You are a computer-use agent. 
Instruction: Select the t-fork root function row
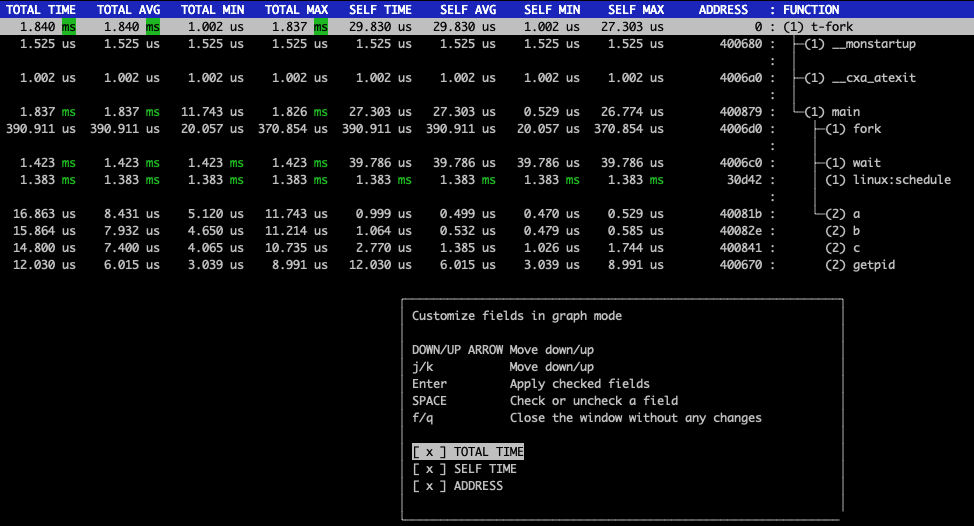pos(487,27)
